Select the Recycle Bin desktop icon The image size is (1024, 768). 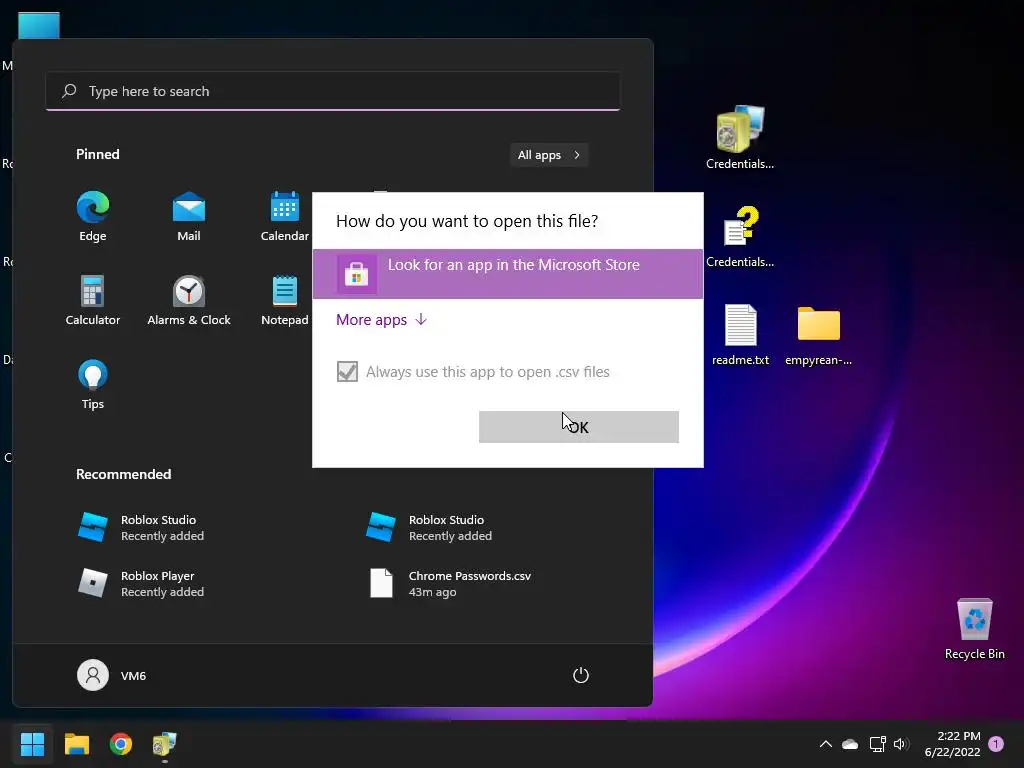pyautogui.click(x=974, y=628)
